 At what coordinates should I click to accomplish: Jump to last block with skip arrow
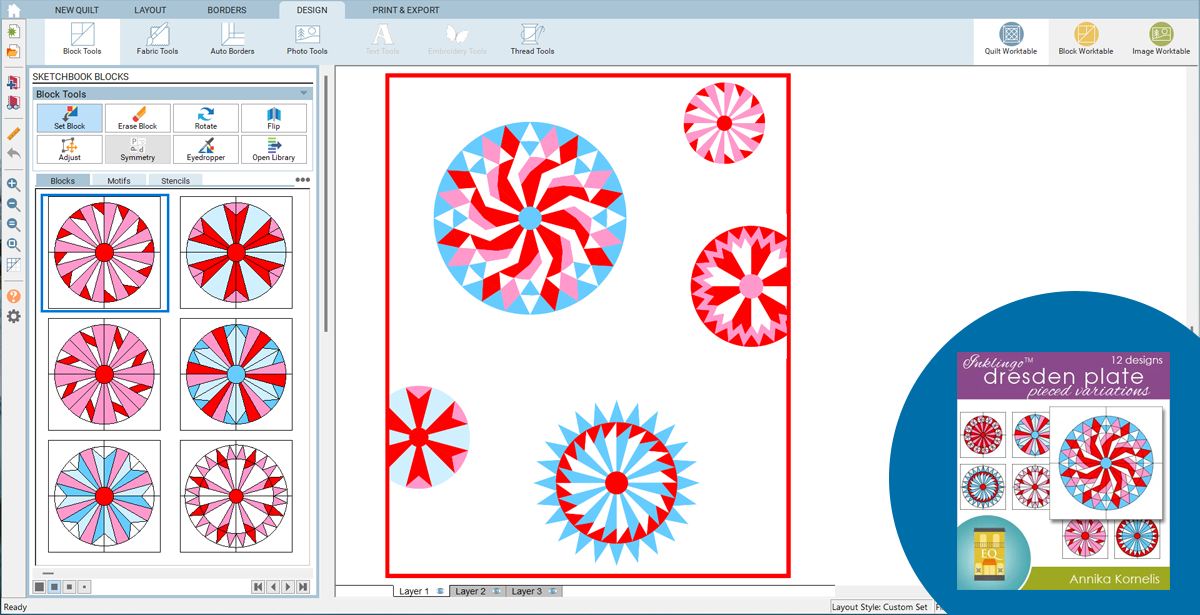pos(303,587)
